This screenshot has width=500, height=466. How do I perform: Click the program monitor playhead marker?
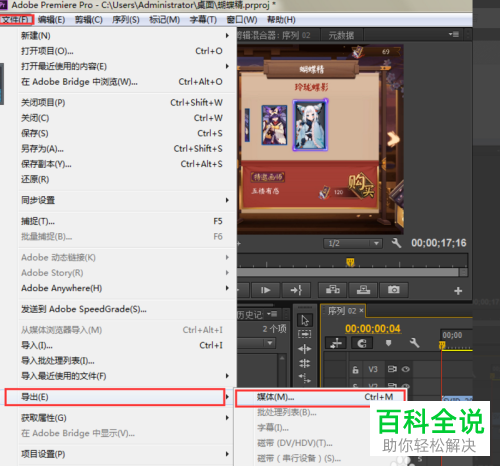click(350, 262)
